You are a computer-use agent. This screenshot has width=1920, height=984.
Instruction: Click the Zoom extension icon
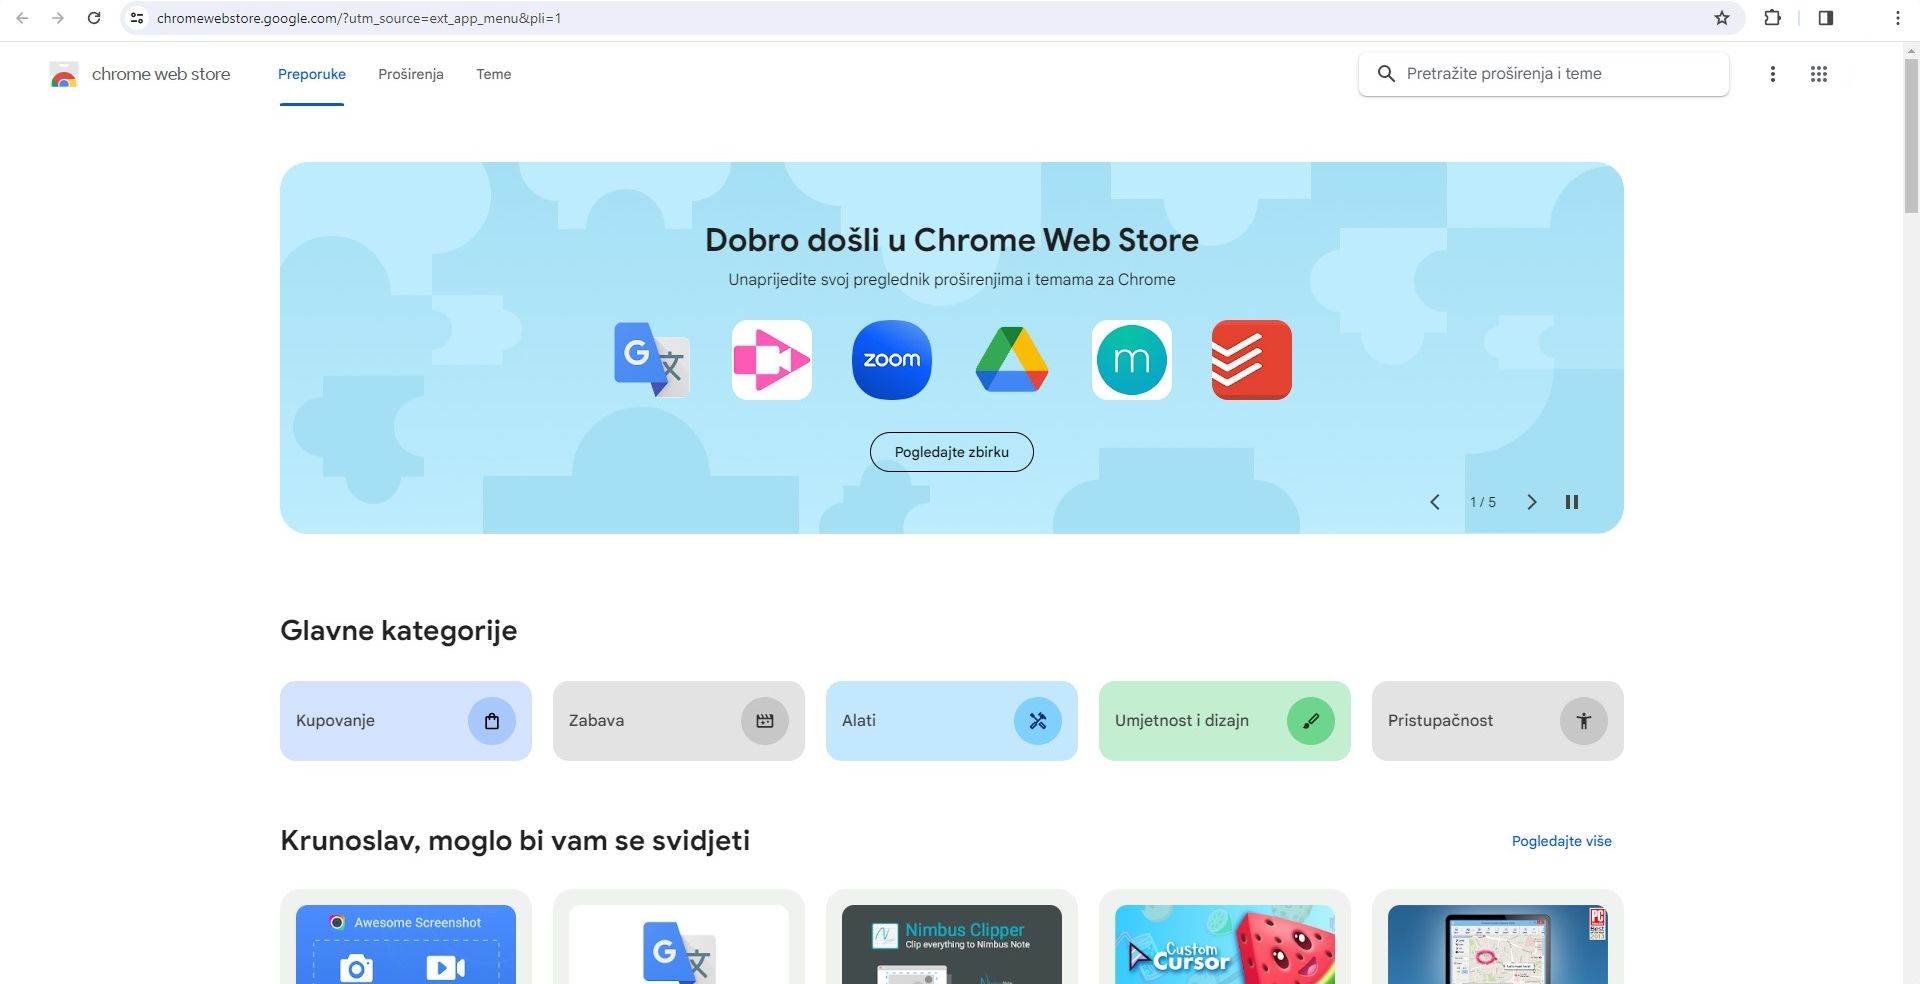click(892, 360)
